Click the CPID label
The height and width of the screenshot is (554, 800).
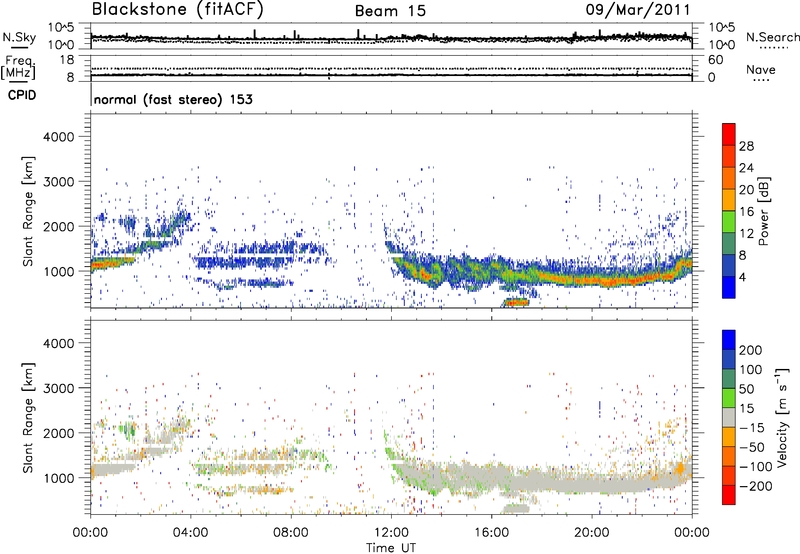[x=22, y=95]
